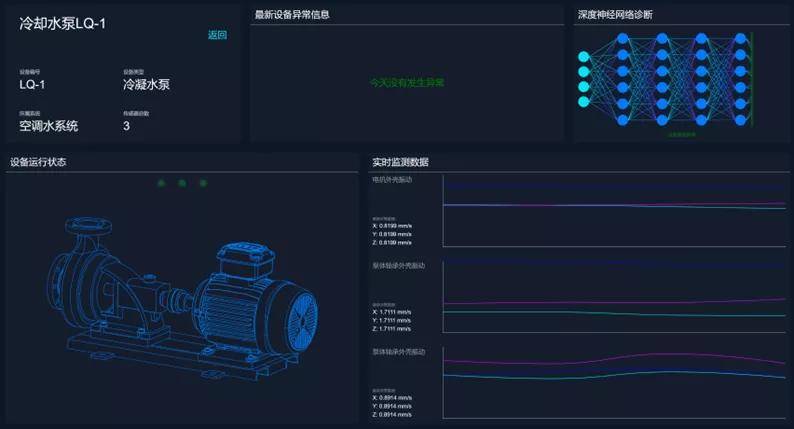Screen dimensions: 794x429
Task: Click the 返回 back link
Action: point(217,35)
